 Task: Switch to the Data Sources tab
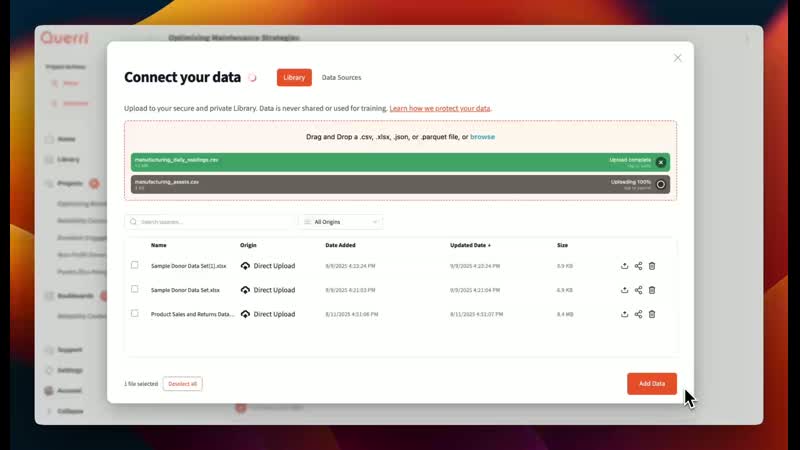(x=341, y=77)
